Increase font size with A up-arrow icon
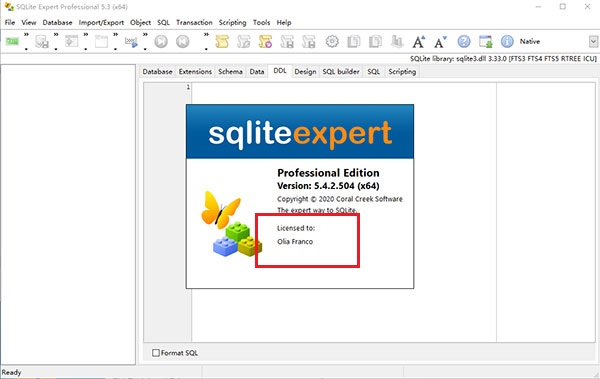The height and width of the screenshot is (379, 600). click(418, 41)
